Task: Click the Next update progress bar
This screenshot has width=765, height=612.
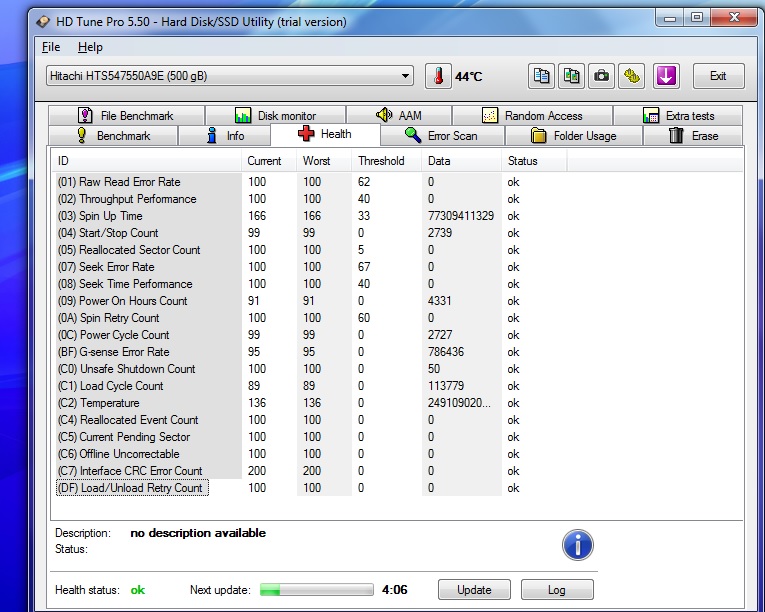Action: (x=317, y=590)
